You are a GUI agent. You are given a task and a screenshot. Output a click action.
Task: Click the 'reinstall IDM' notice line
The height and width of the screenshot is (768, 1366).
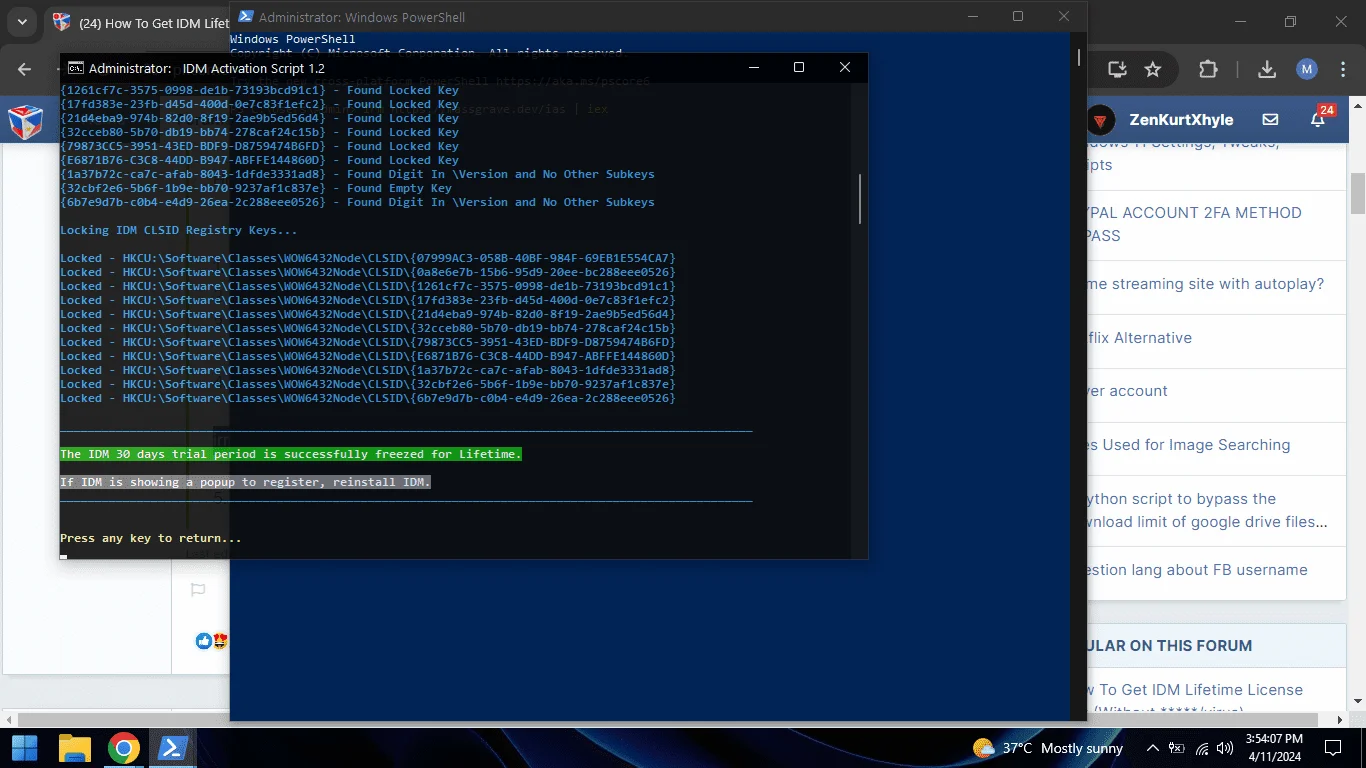[245, 482]
